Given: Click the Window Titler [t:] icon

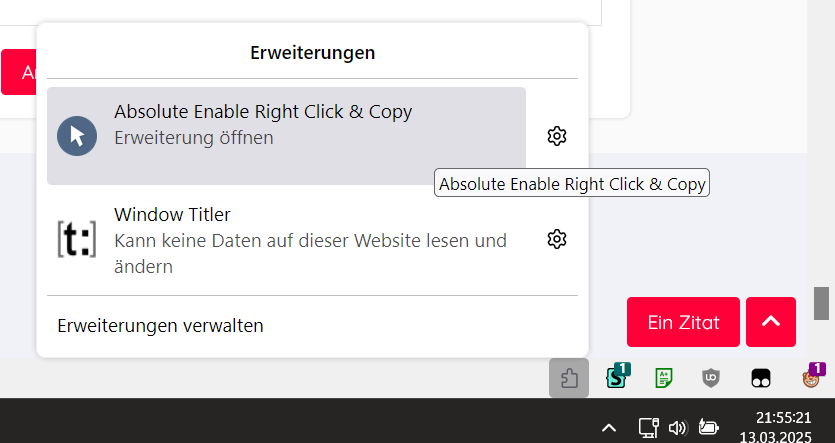Looking at the screenshot, I should [x=77, y=240].
